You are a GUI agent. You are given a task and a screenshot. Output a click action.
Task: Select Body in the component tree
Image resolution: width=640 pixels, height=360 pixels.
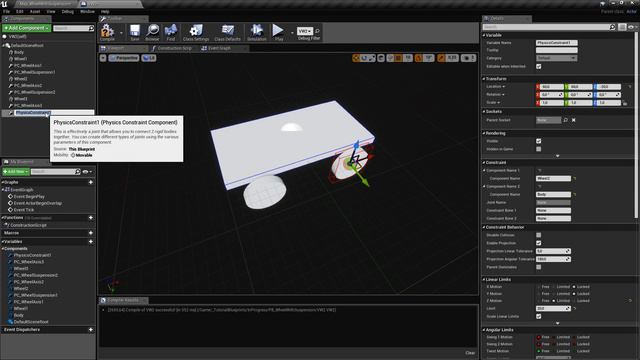[x=19, y=52]
